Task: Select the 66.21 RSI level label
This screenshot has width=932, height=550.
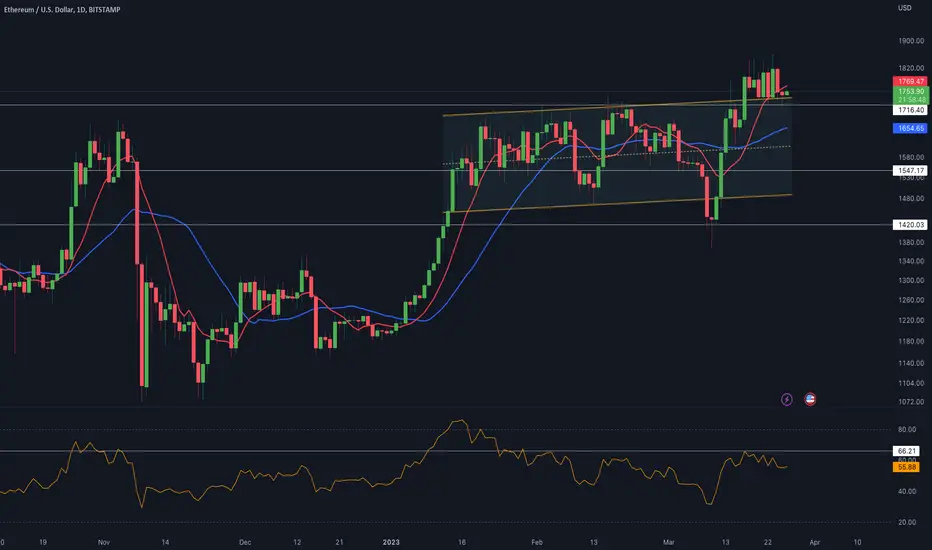Action: click(x=906, y=451)
